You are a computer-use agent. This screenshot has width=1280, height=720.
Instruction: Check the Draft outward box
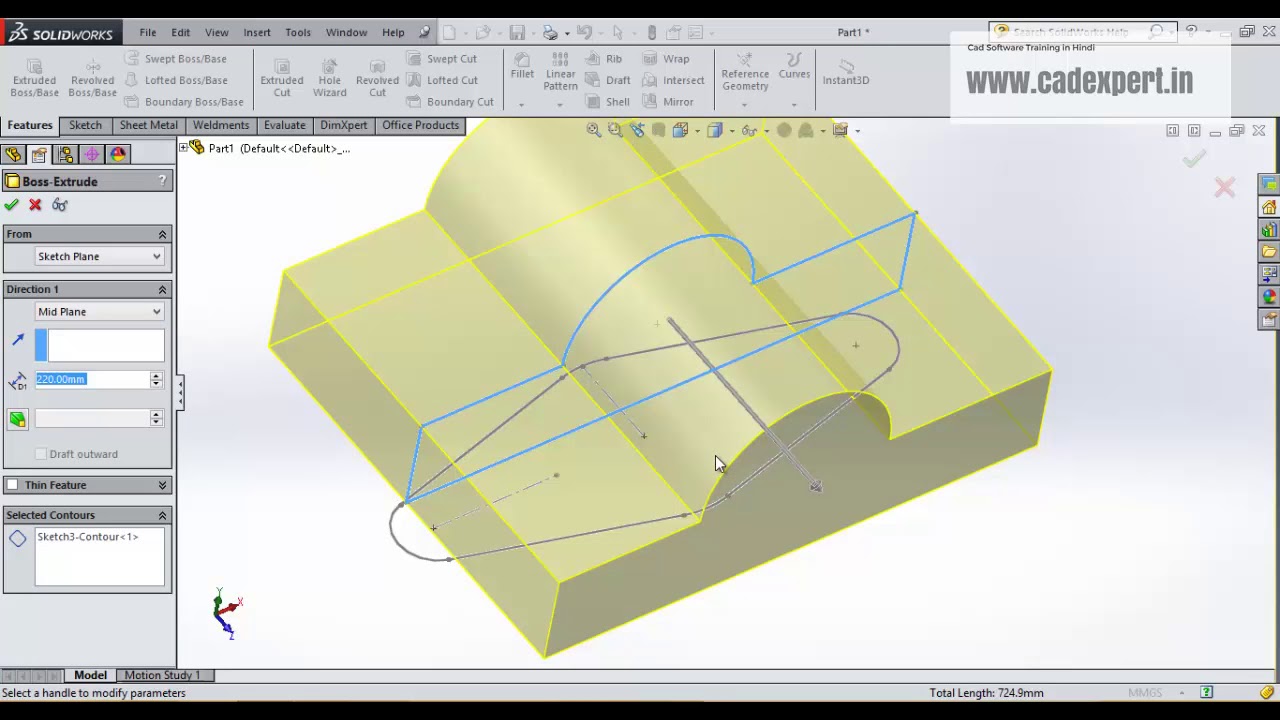click(41, 454)
